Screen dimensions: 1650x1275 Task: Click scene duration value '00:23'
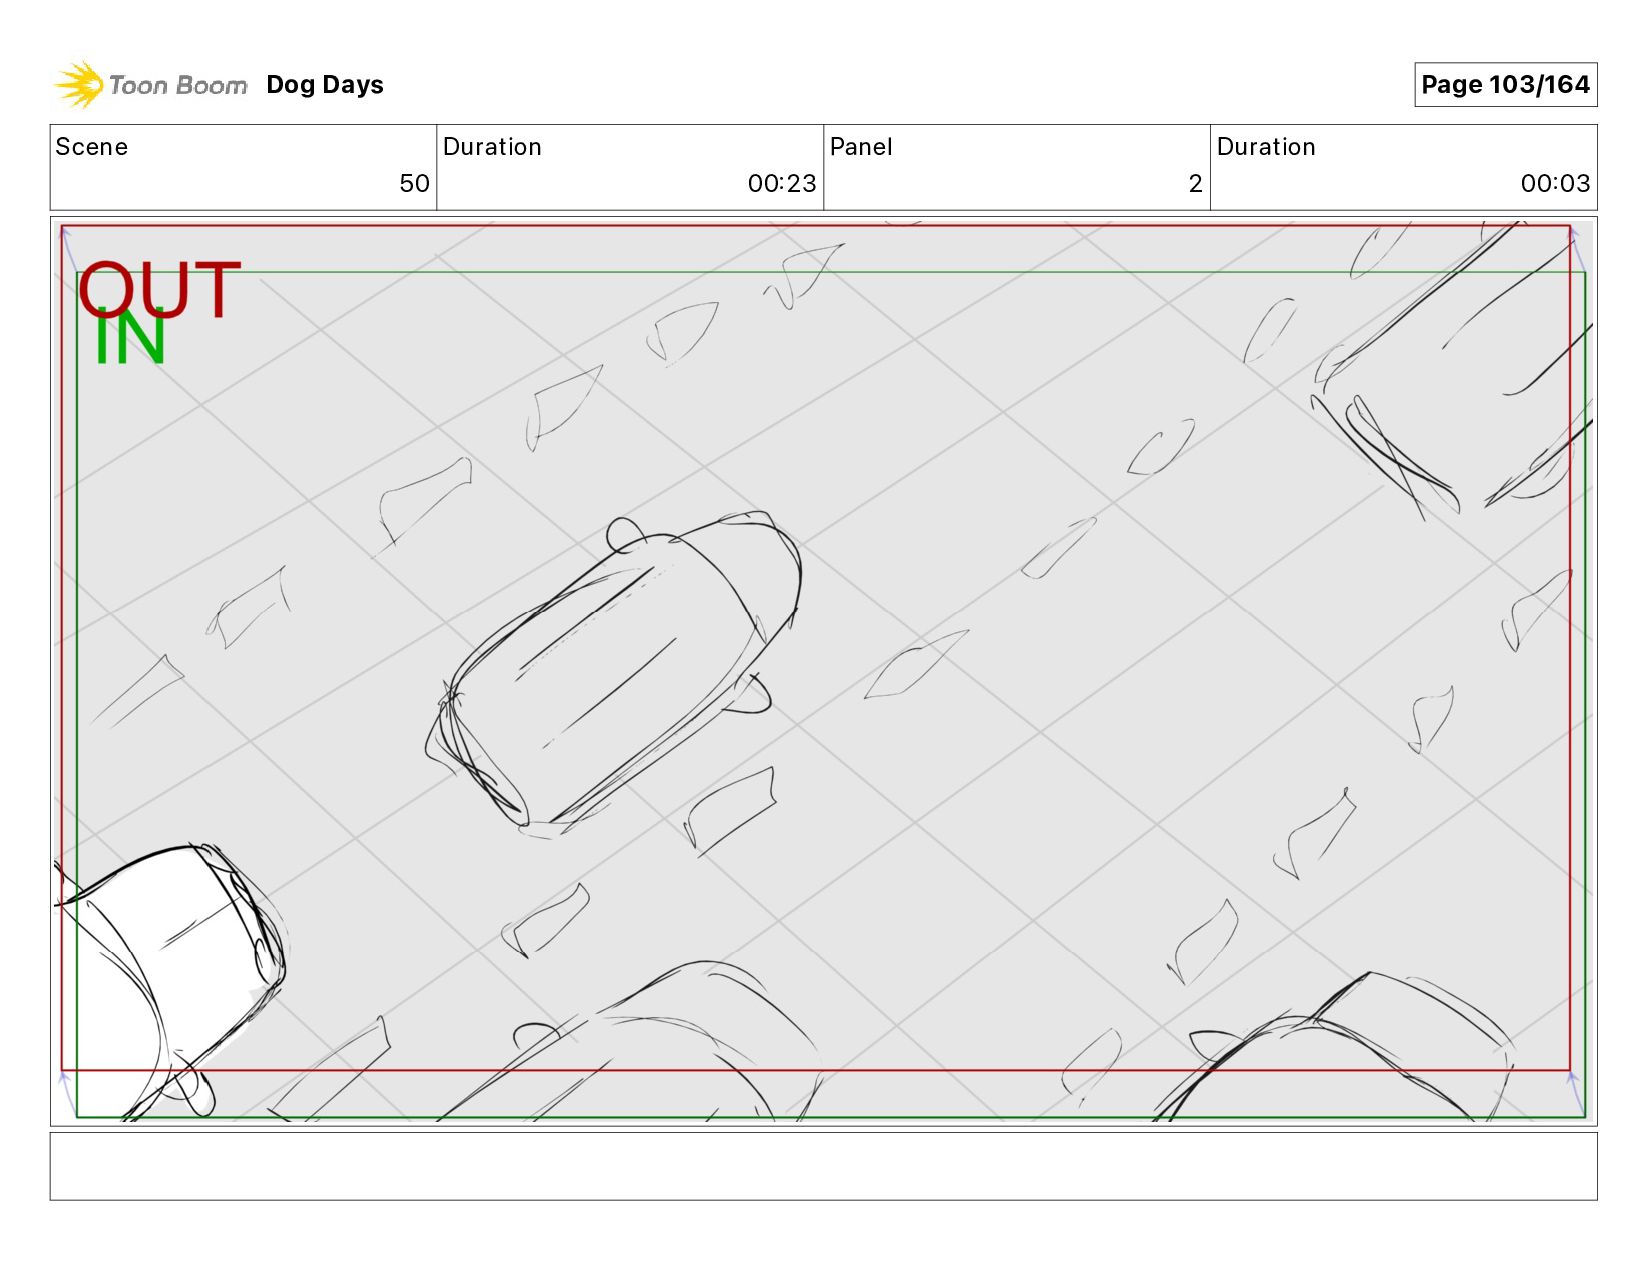(x=782, y=184)
